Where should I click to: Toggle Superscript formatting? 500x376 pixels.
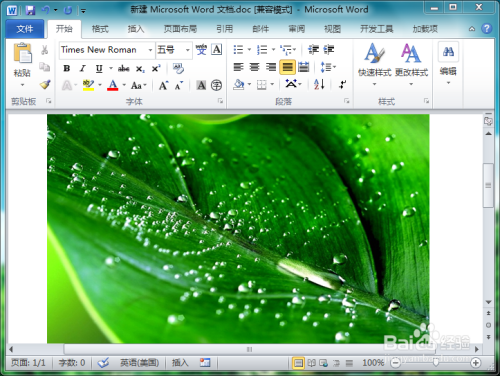[x=156, y=69]
